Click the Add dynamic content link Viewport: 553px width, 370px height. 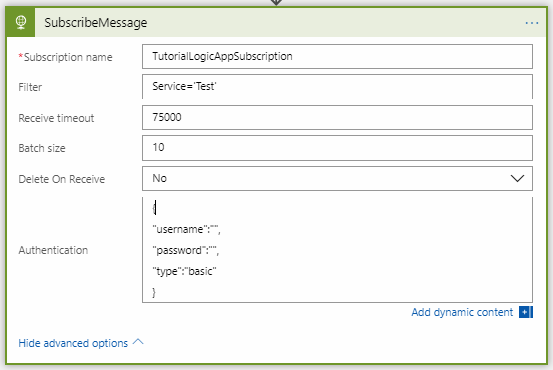462,312
